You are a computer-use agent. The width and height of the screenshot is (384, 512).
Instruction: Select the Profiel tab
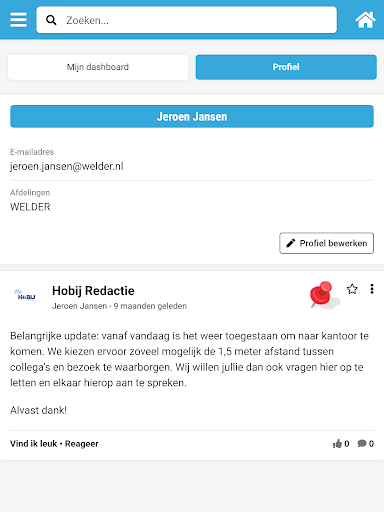click(286, 67)
